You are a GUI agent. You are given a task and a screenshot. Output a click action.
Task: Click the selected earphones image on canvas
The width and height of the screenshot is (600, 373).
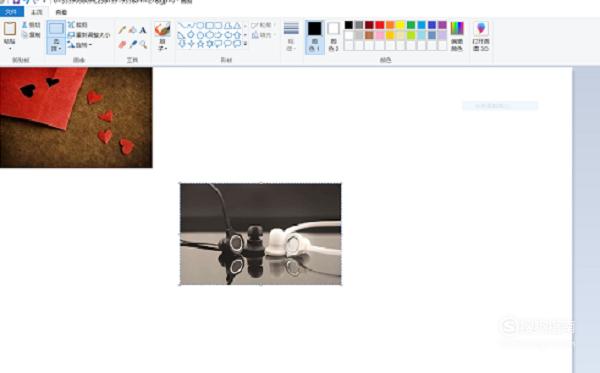tap(261, 234)
